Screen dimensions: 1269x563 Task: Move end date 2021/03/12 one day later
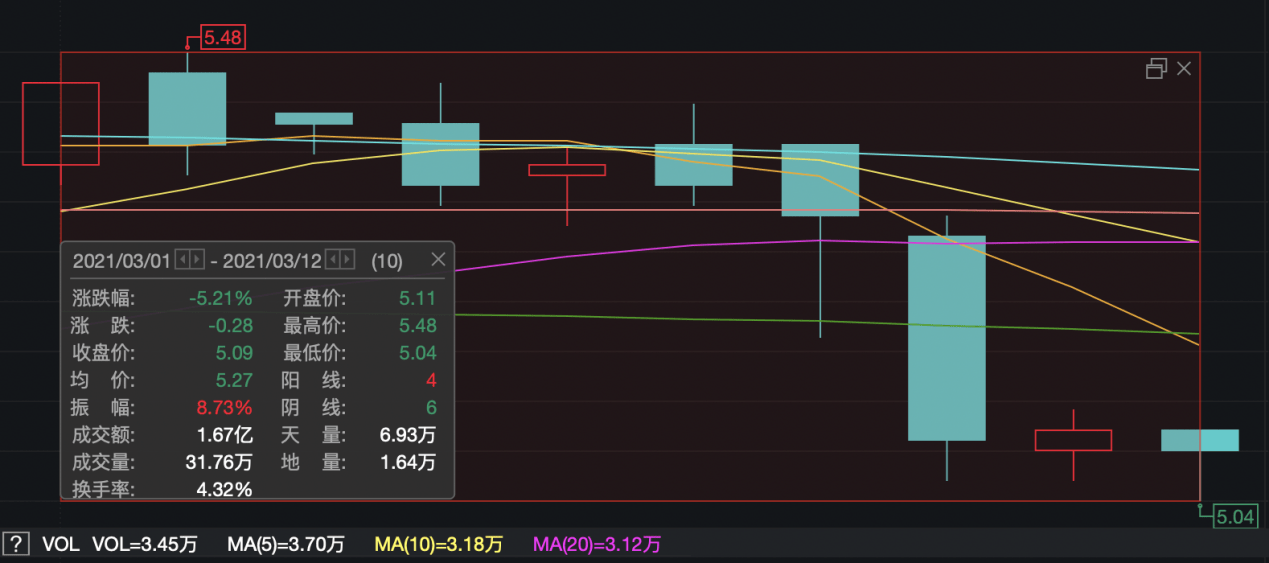(347, 260)
